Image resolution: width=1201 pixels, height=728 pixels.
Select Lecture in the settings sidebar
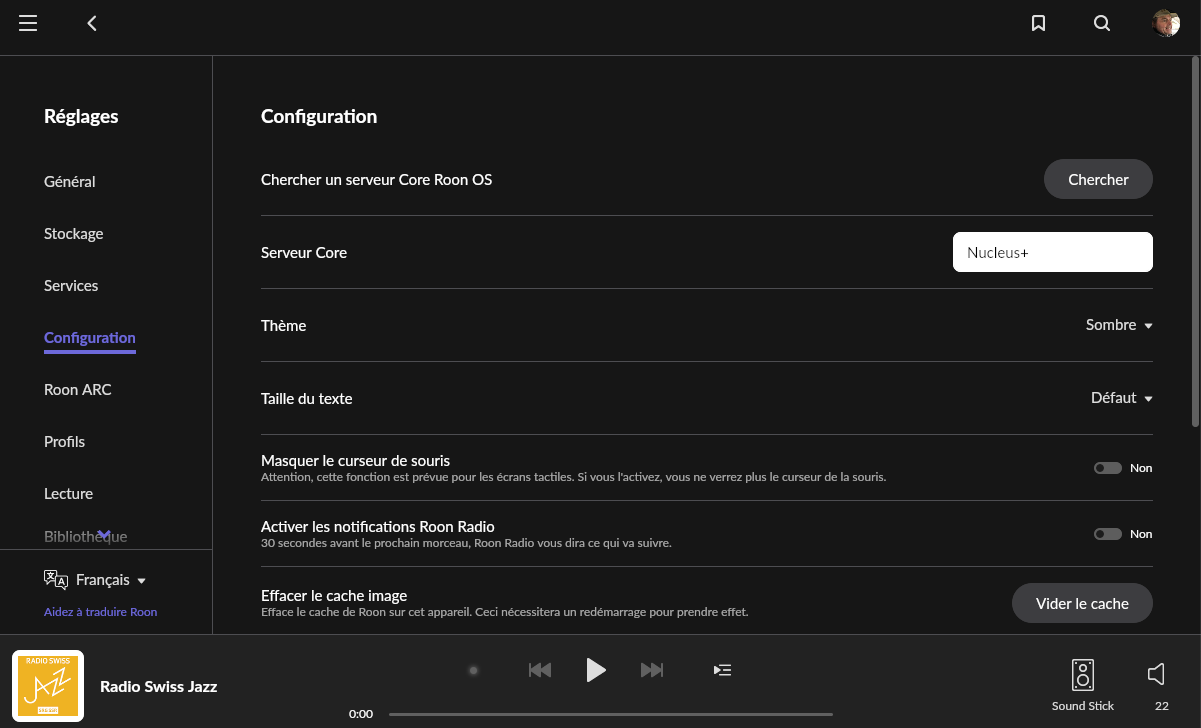68,494
